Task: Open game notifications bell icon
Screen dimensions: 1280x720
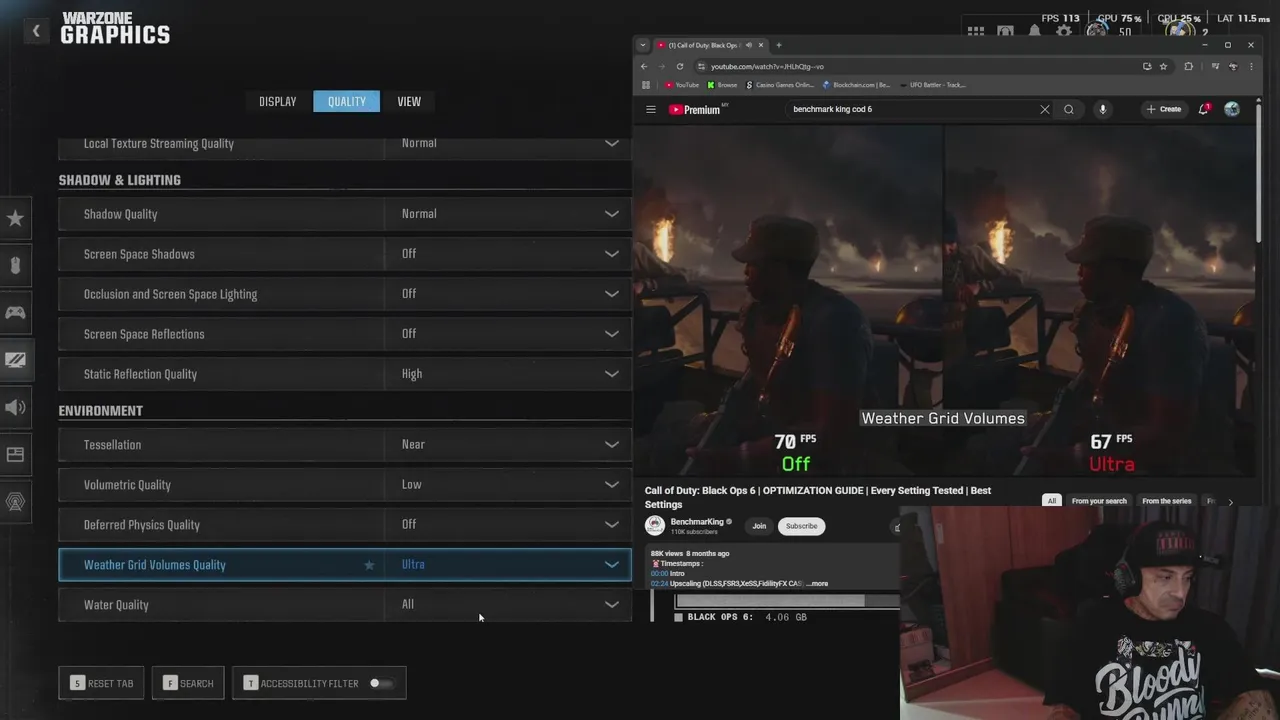Action: (x=1035, y=32)
